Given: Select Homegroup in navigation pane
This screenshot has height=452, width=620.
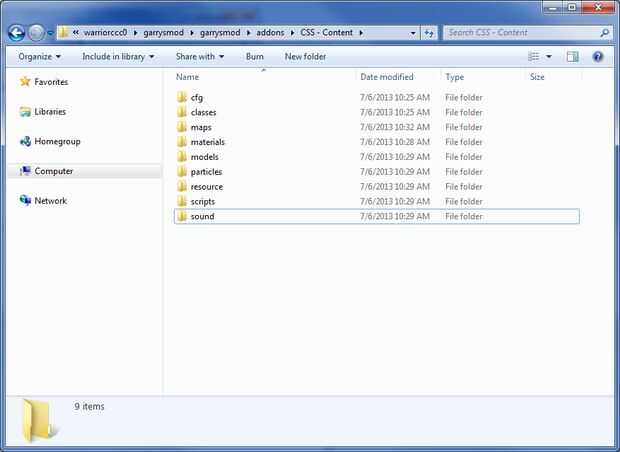Looking at the screenshot, I should tap(57, 141).
